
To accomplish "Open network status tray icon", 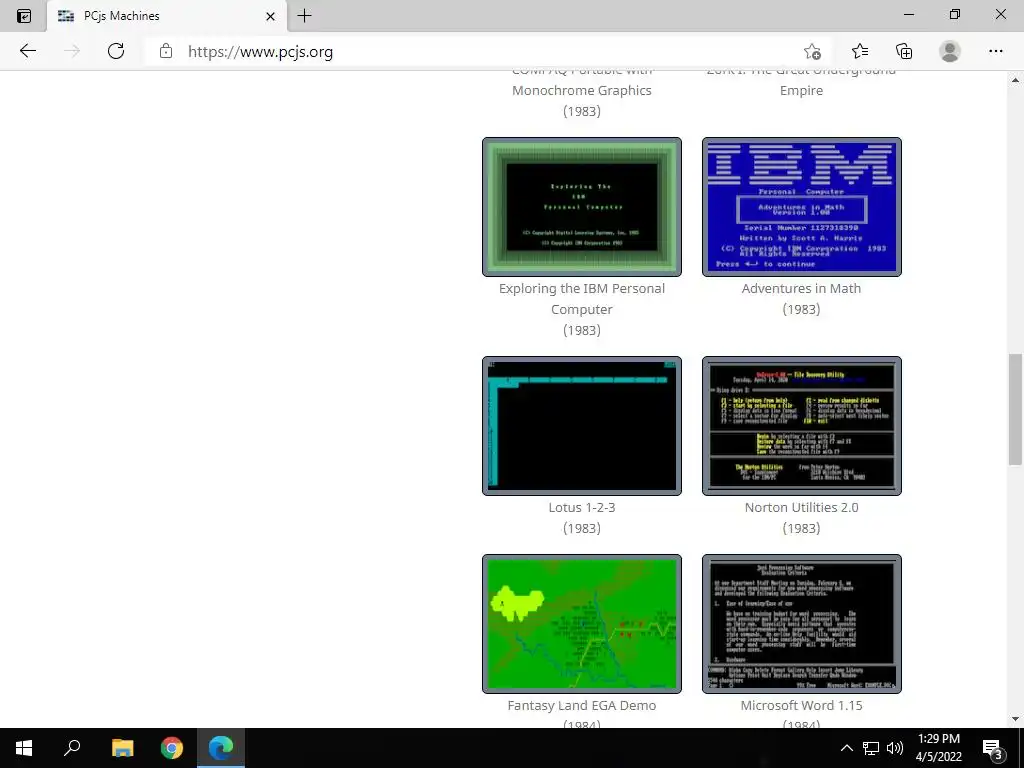I will point(871,748).
